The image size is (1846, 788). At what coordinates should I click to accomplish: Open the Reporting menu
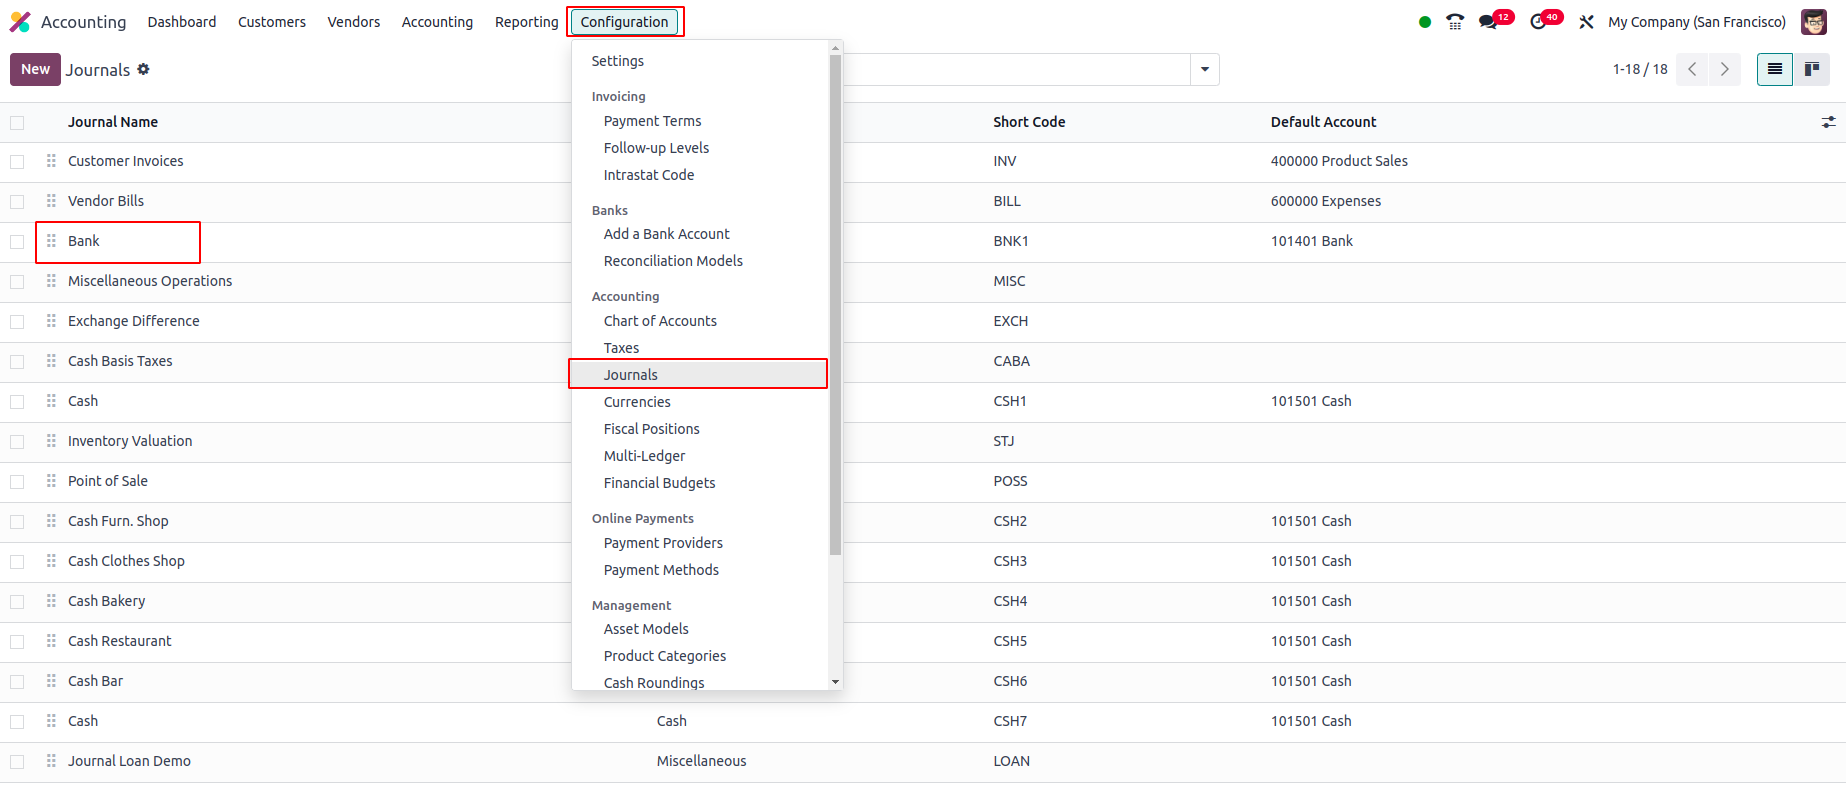(527, 22)
